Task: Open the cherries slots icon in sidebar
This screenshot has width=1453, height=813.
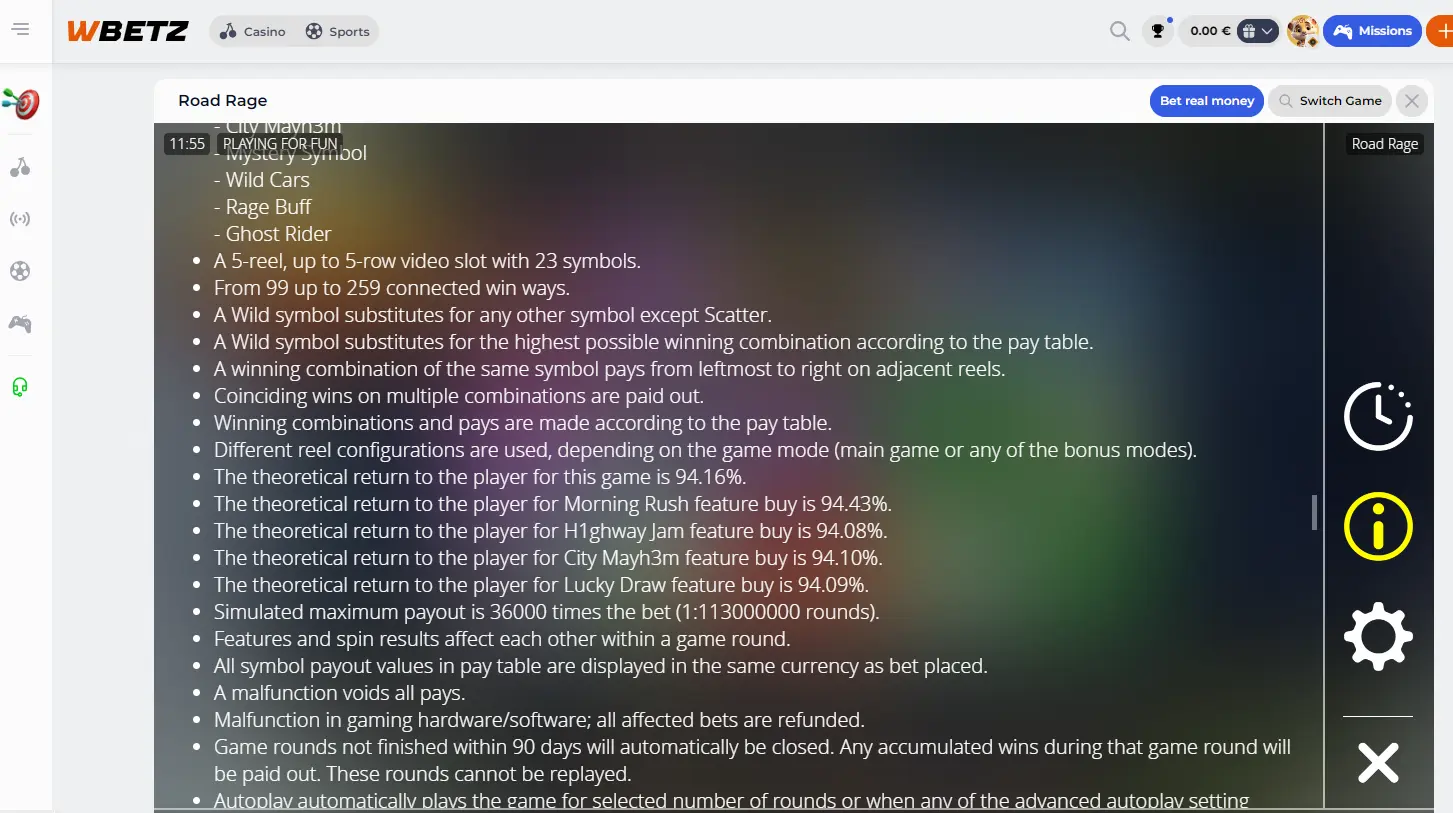Action: click(20, 167)
